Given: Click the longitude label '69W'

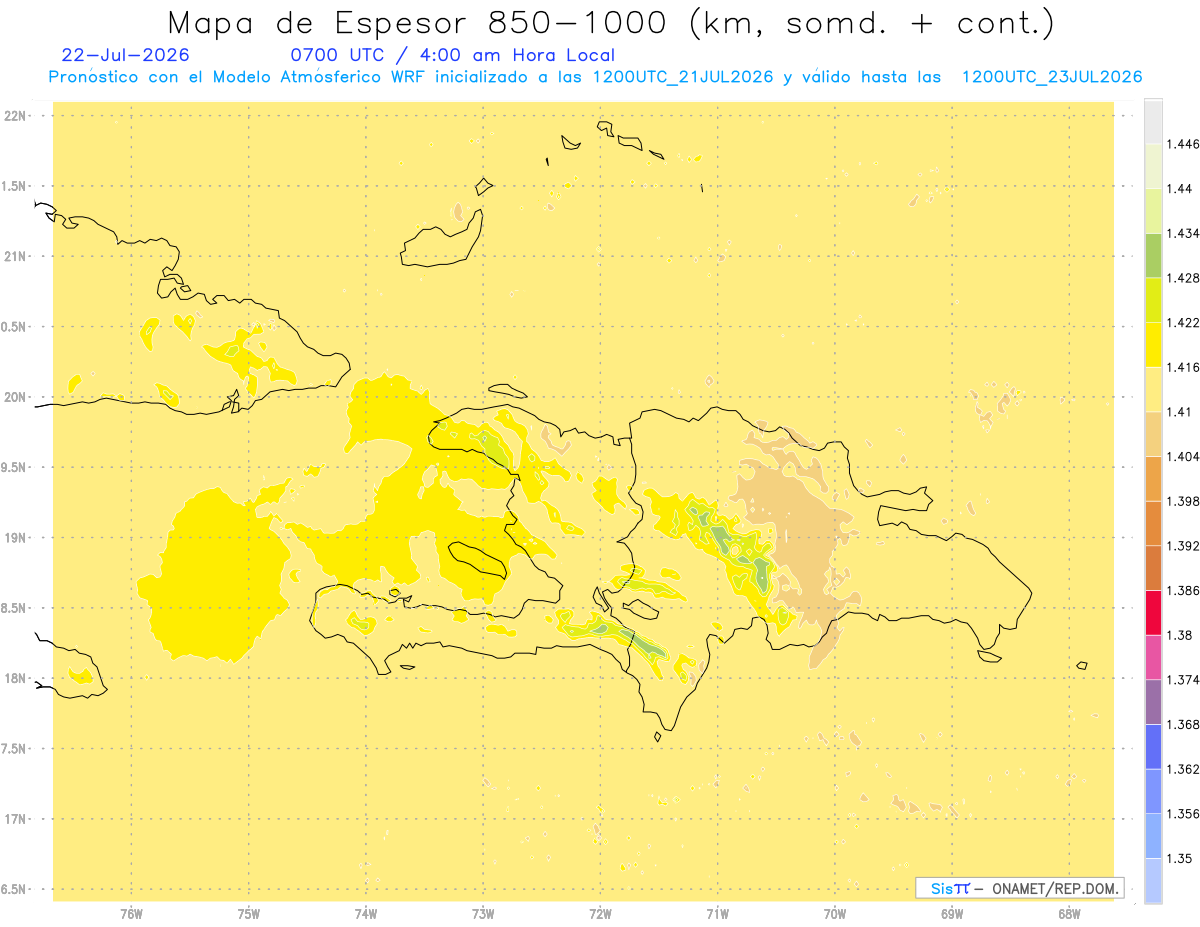Looking at the screenshot, I should click(952, 914).
